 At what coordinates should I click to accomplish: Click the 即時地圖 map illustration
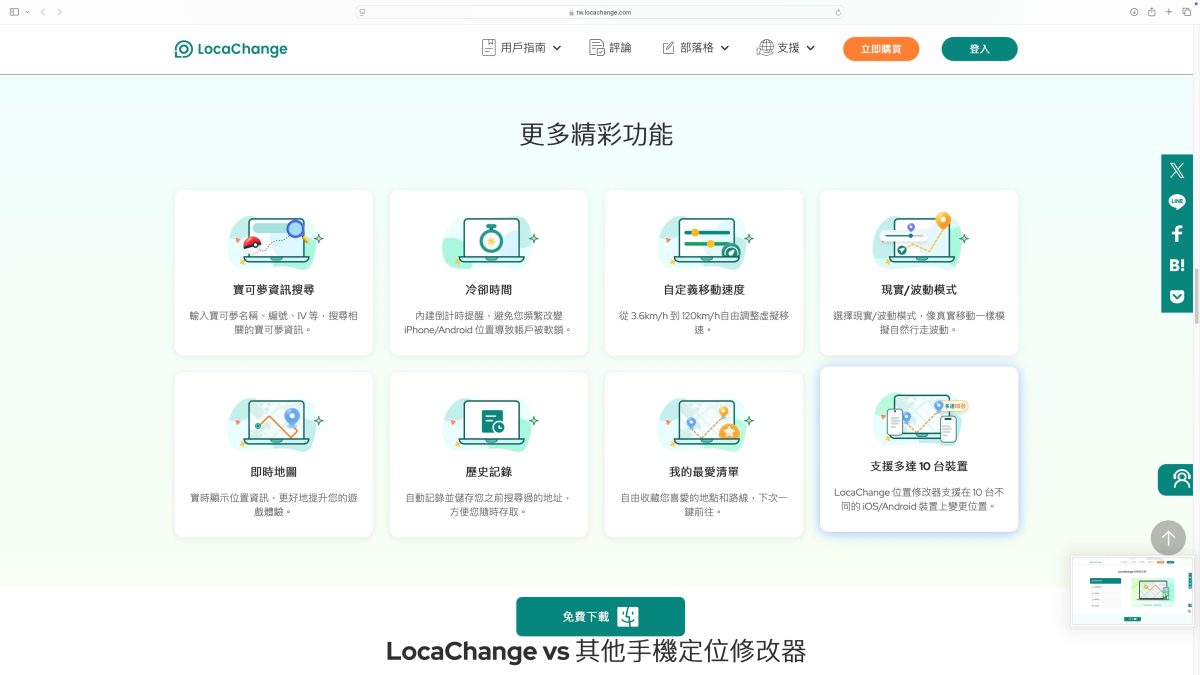tap(274, 423)
